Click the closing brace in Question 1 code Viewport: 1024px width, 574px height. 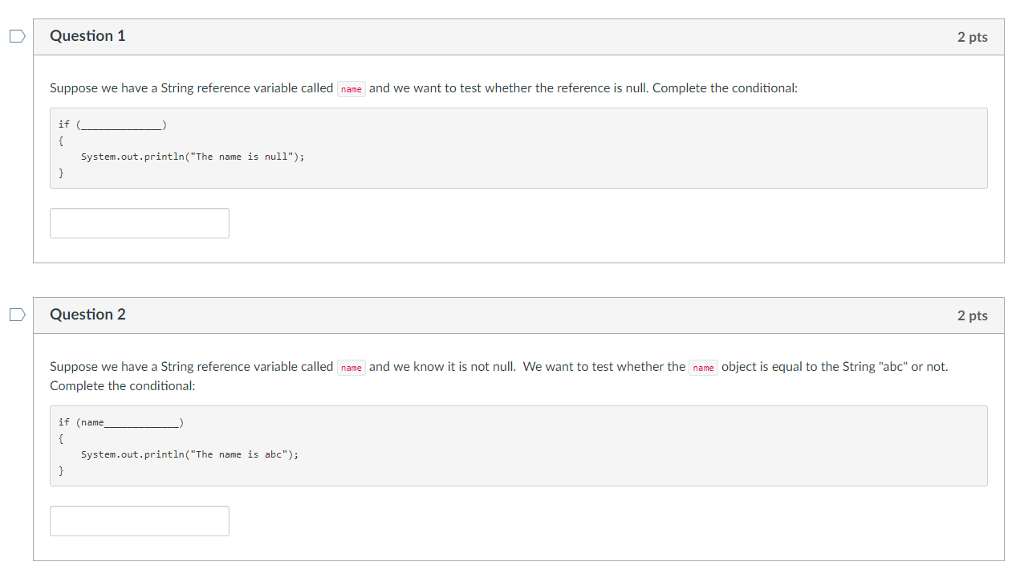click(x=61, y=173)
